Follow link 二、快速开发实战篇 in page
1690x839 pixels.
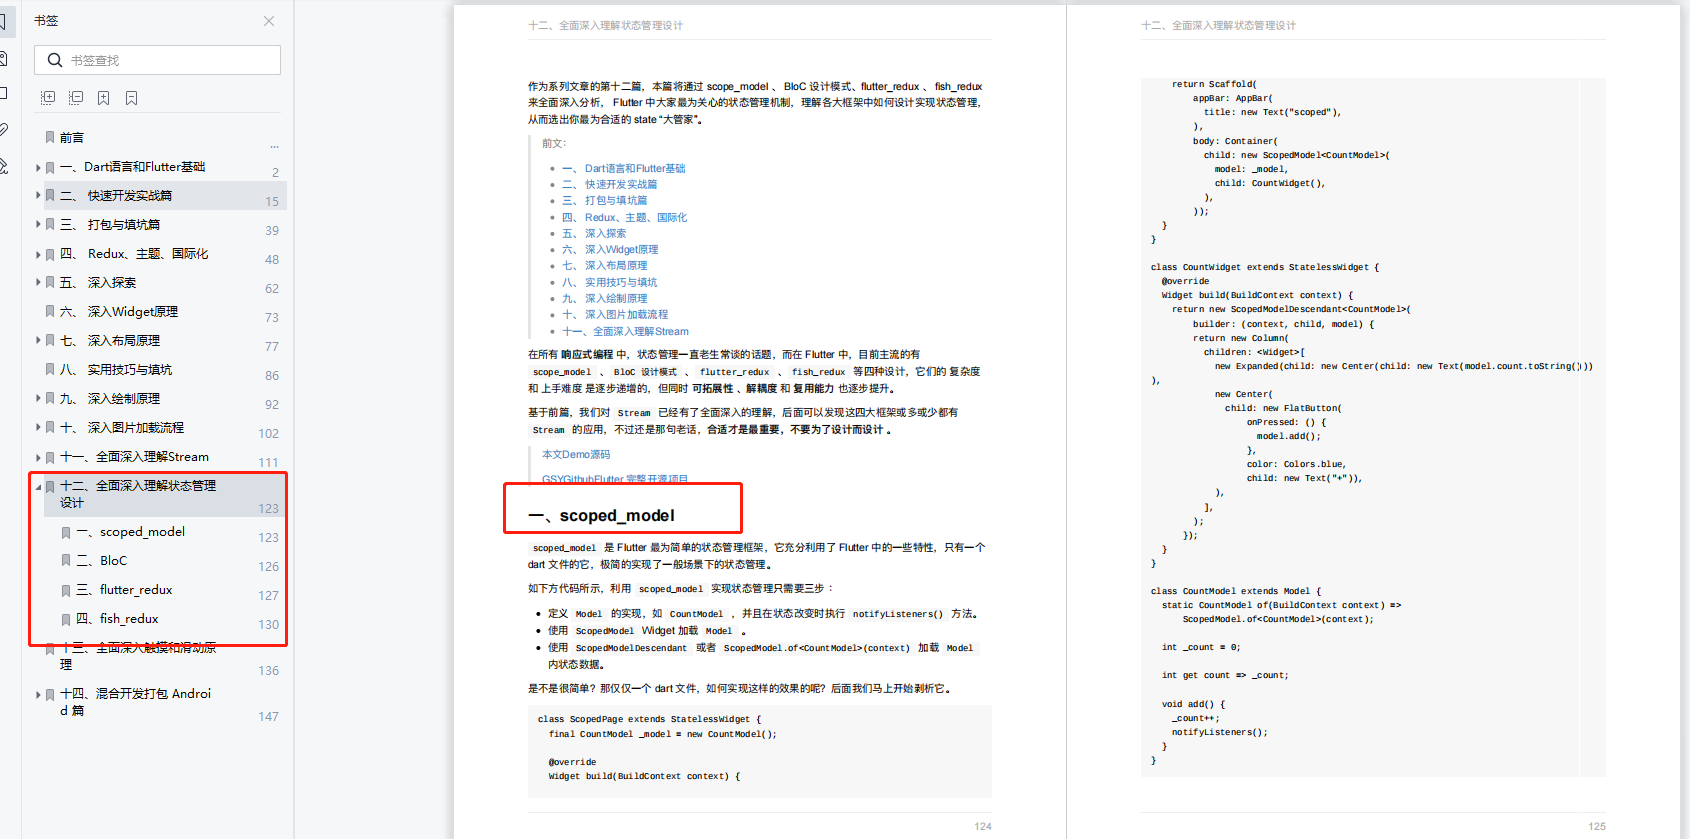[609, 184]
